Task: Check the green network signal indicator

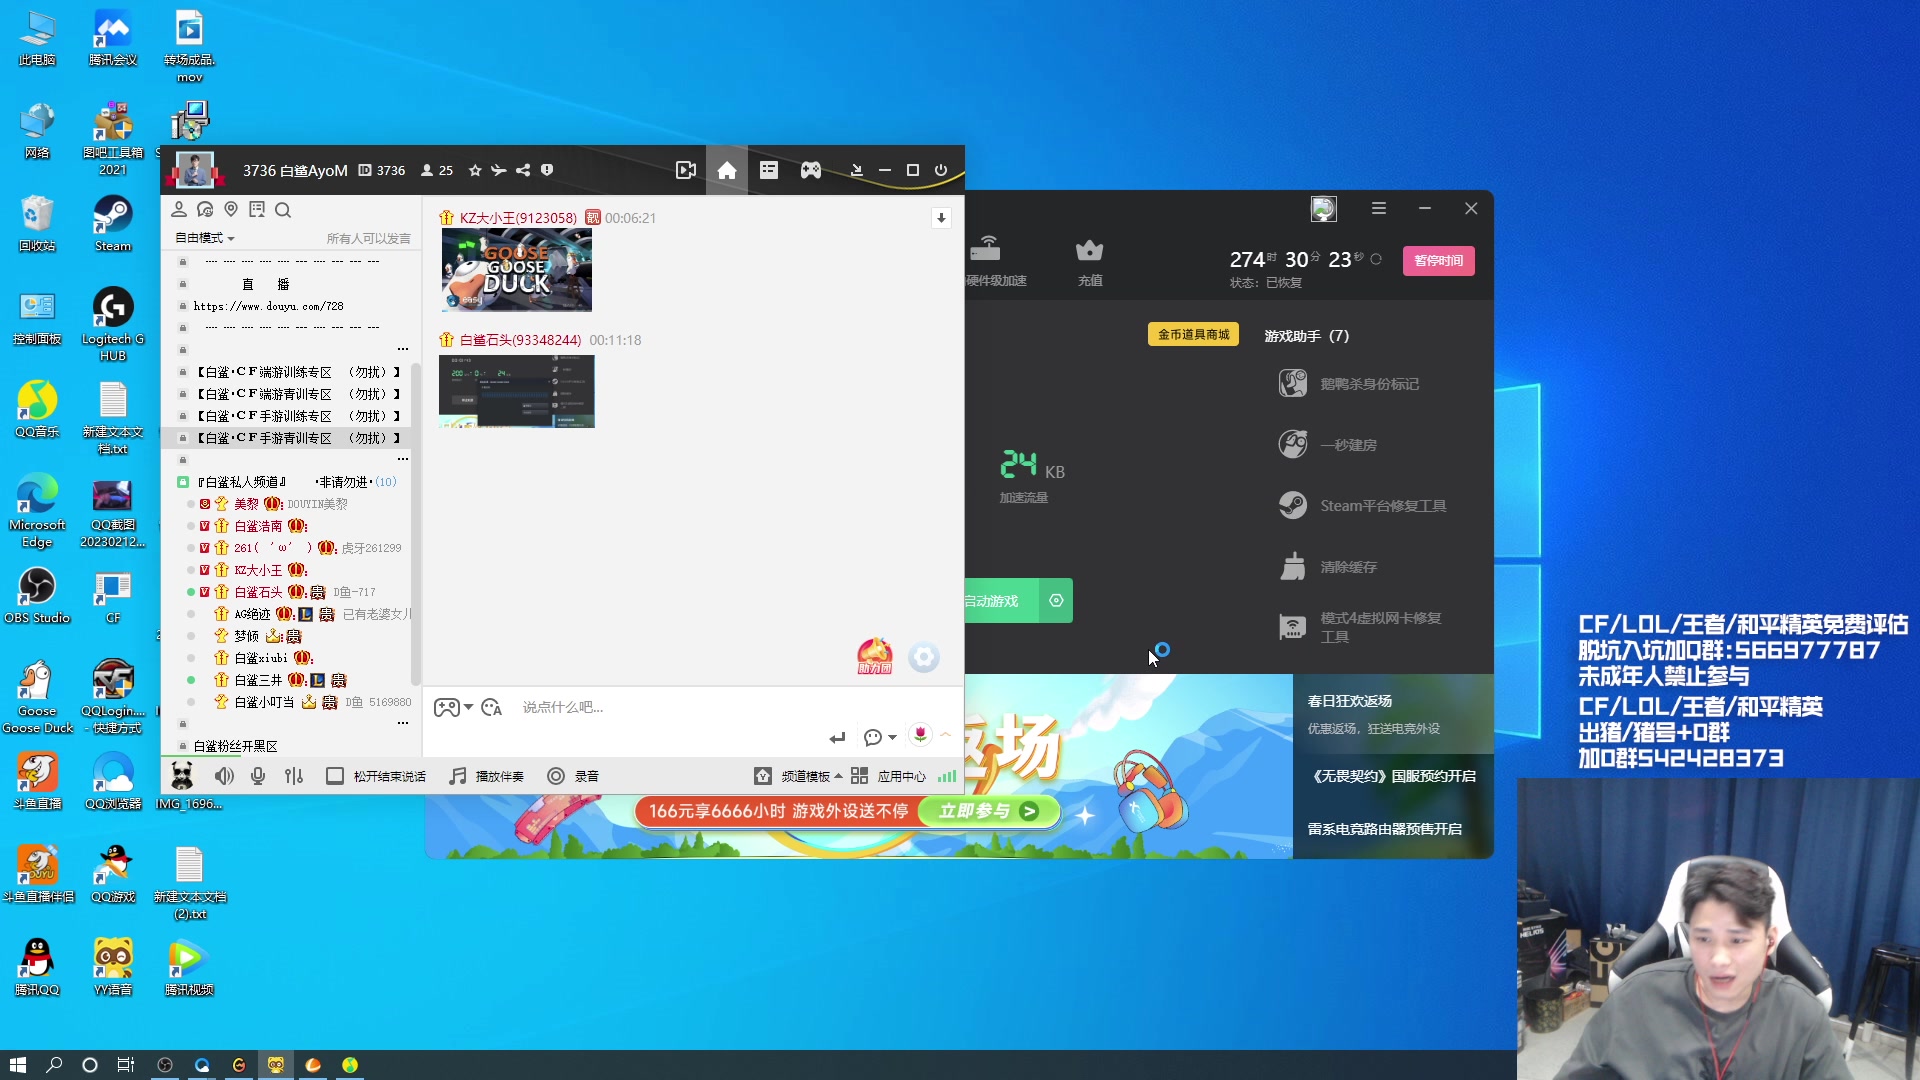Action: (947, 777)
